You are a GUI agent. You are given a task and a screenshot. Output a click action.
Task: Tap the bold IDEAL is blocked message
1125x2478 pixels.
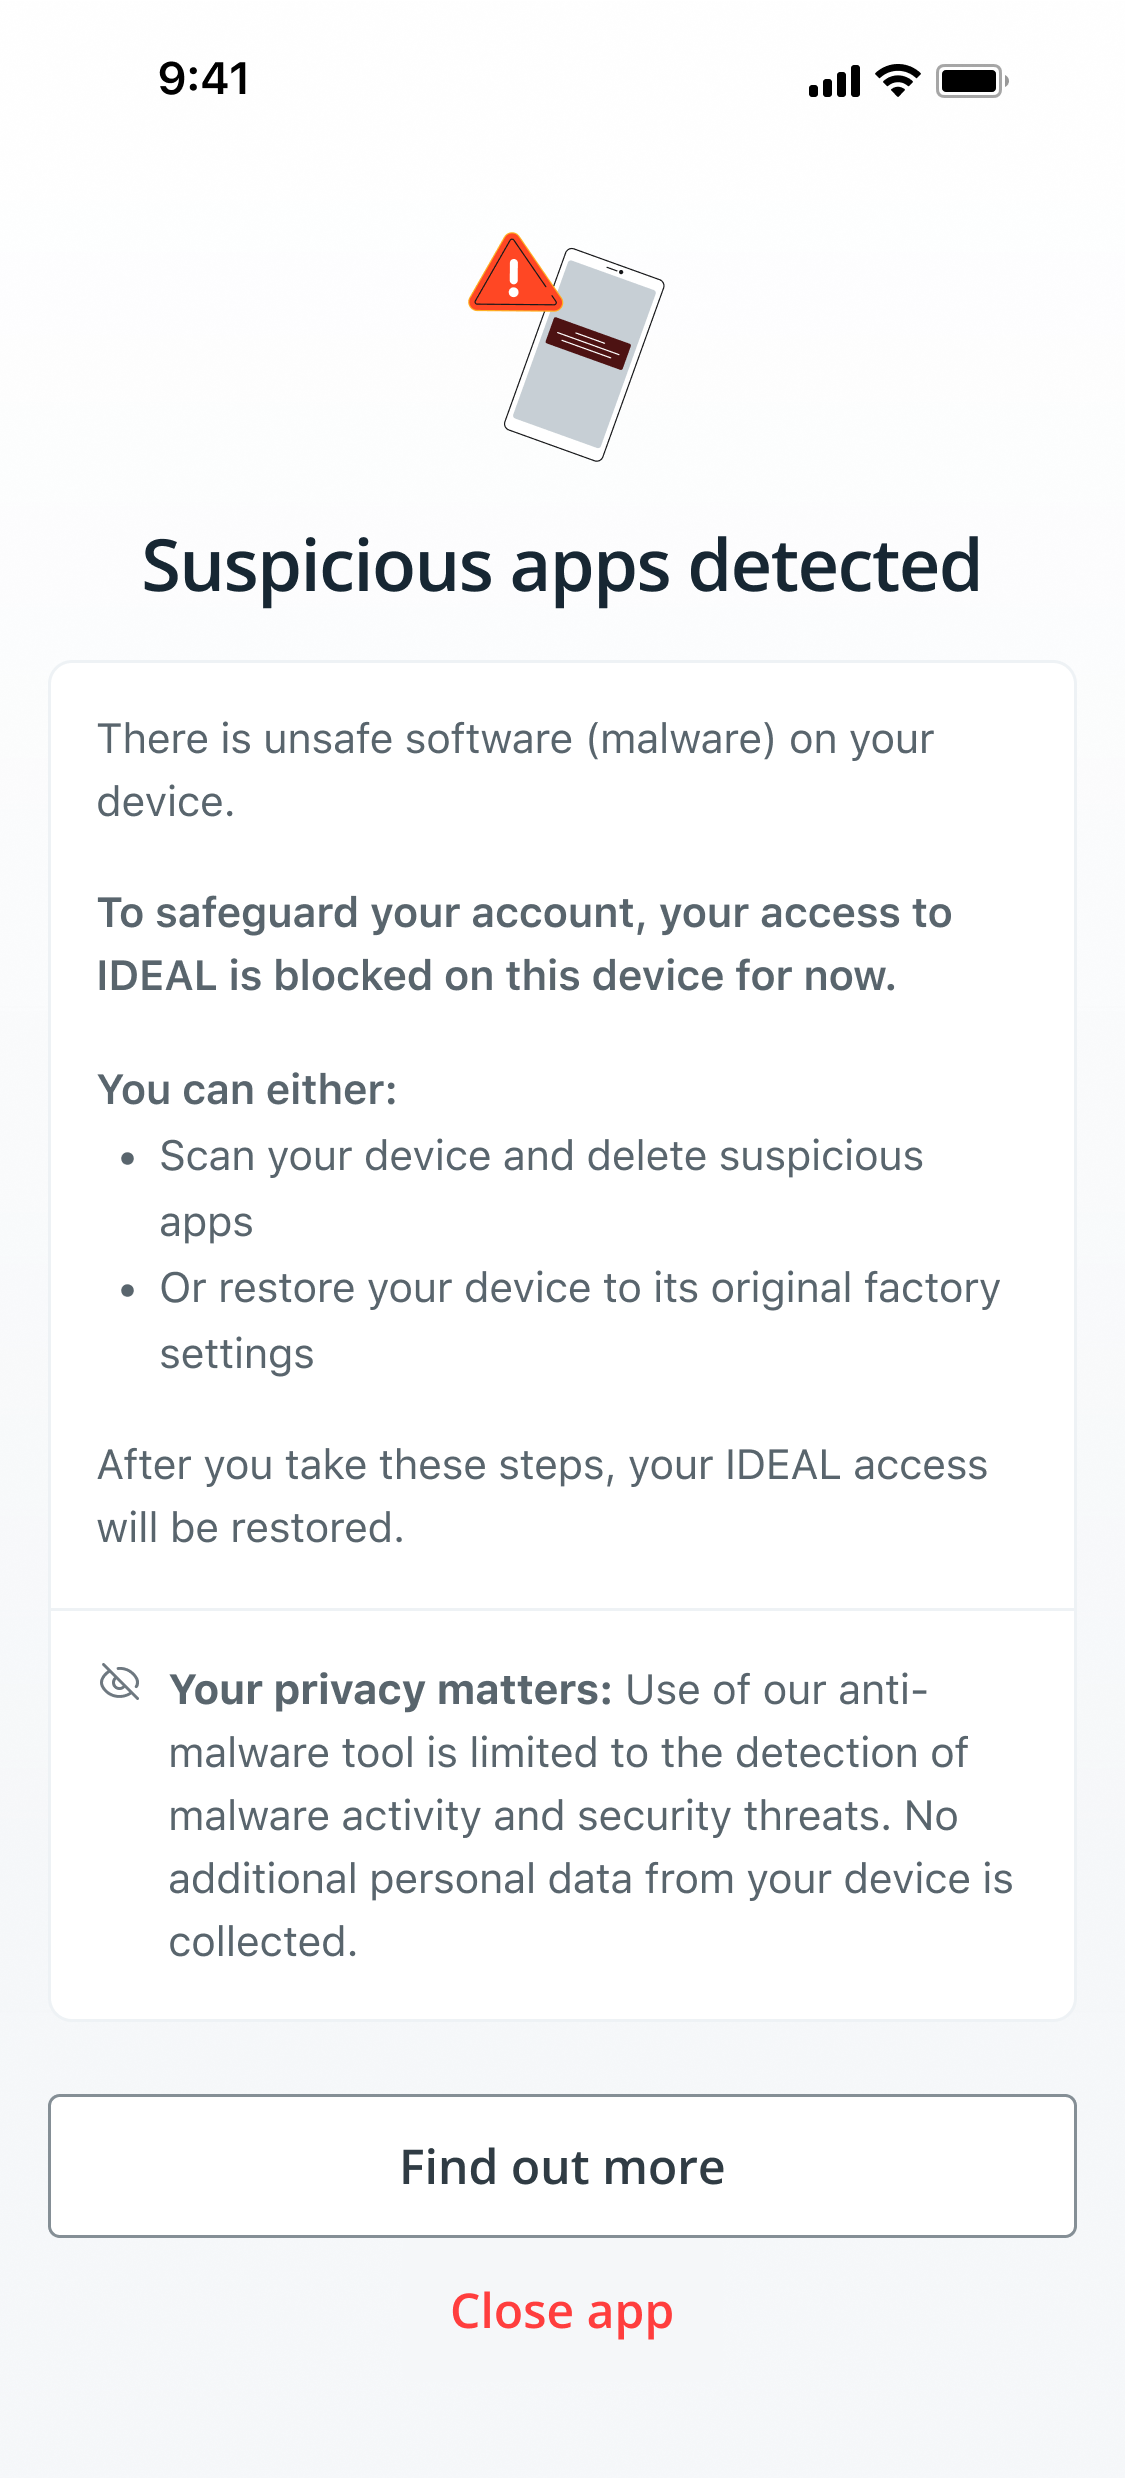pyautogui.click(x=524, y=944)
